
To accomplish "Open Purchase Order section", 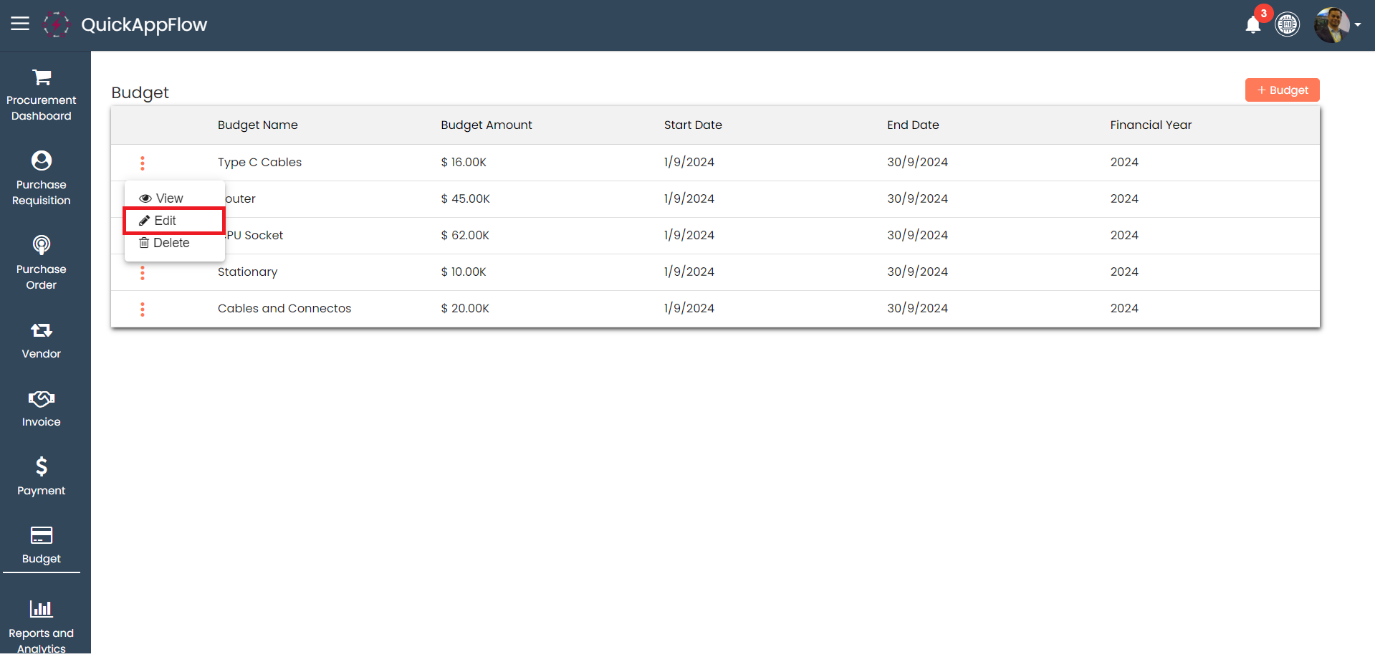I will 41,262.
